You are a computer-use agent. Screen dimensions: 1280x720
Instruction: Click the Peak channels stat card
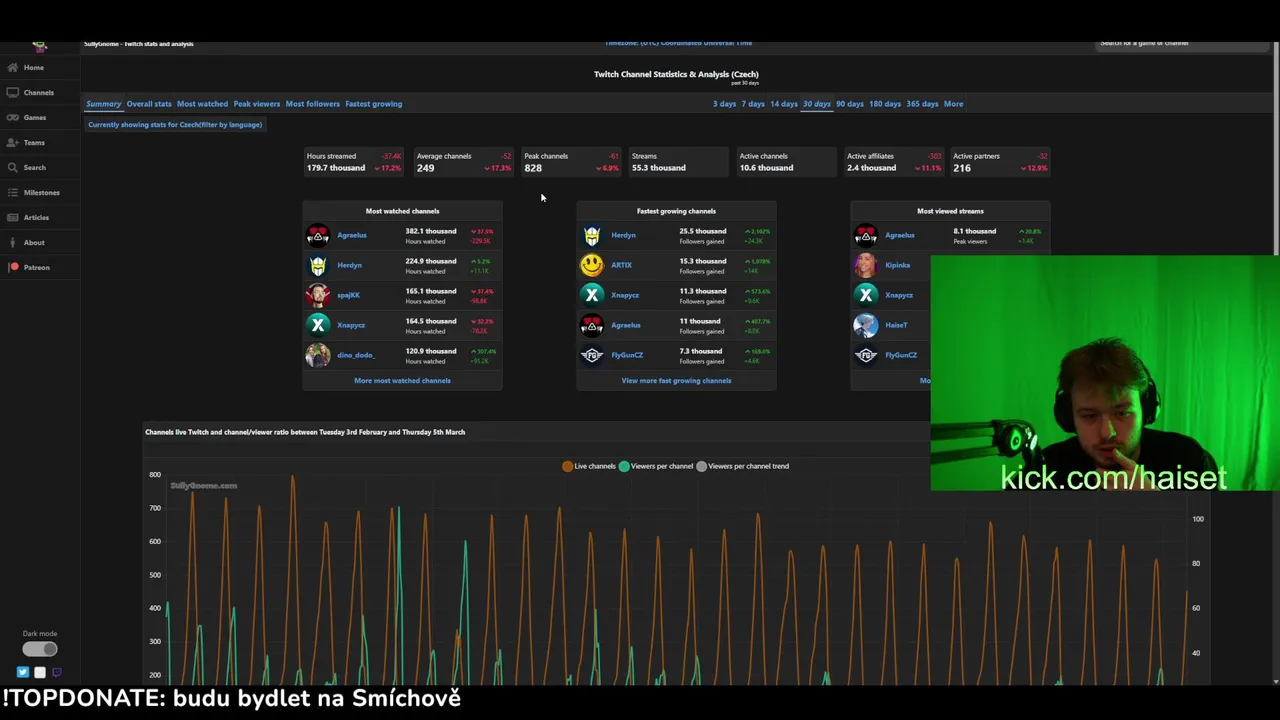point(572,162)
